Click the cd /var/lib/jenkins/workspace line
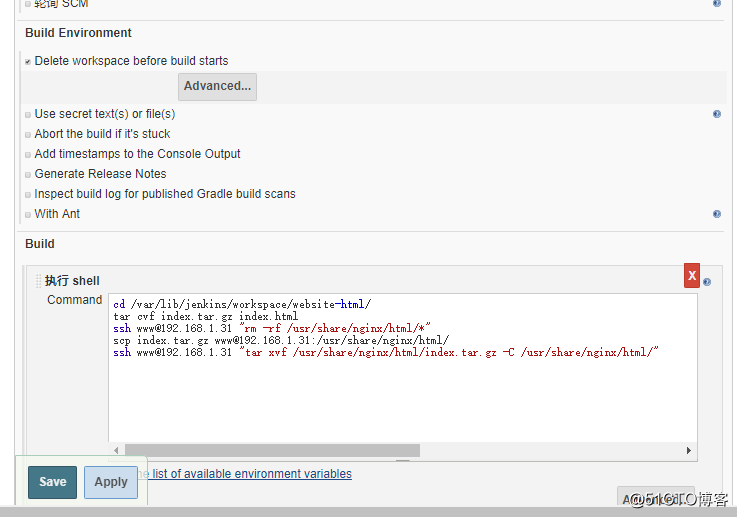738x518 pixels. click(242, 304)
